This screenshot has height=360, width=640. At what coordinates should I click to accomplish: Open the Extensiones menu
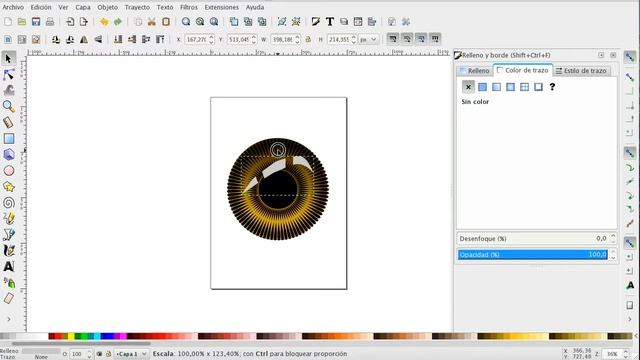221,7
